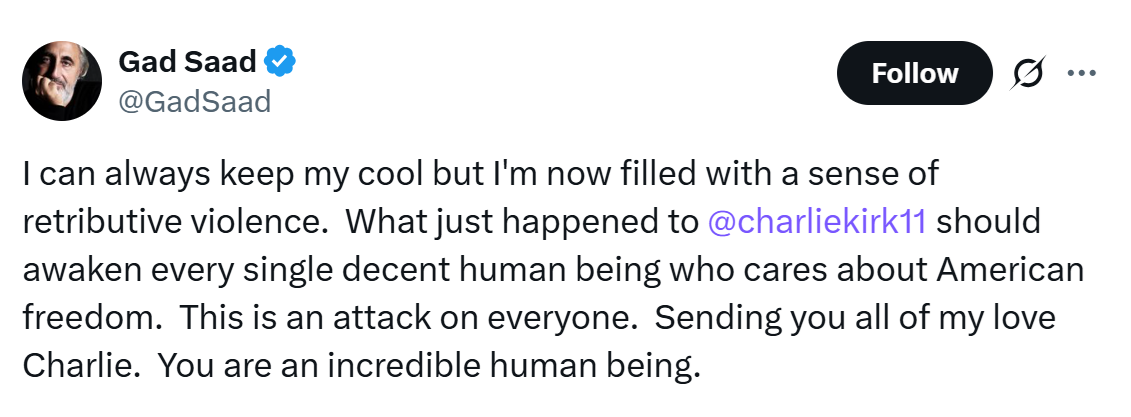Click the Gad Saad display name
Viewport: 1131px width, 417px height.
click(187, 63)
